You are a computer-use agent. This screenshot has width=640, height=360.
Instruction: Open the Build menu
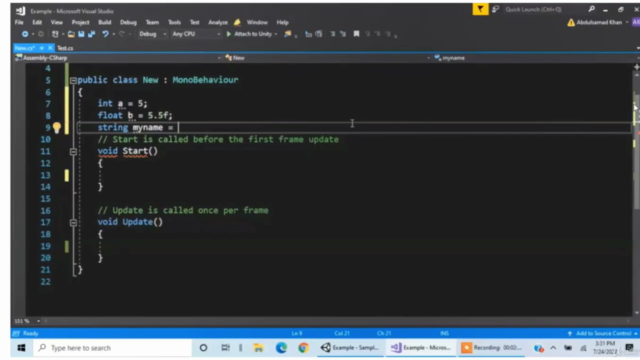tap(104, 22)
